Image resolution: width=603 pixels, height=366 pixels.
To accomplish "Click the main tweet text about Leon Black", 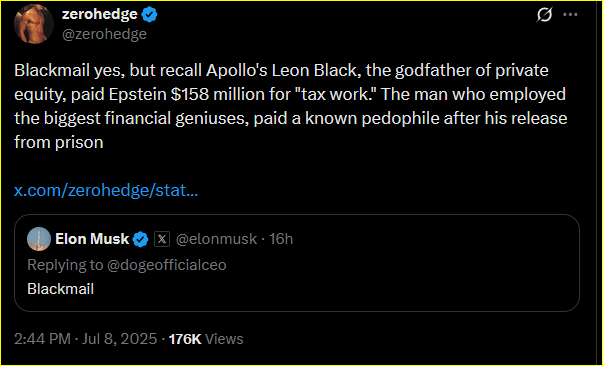I will [x=291, y=106].
